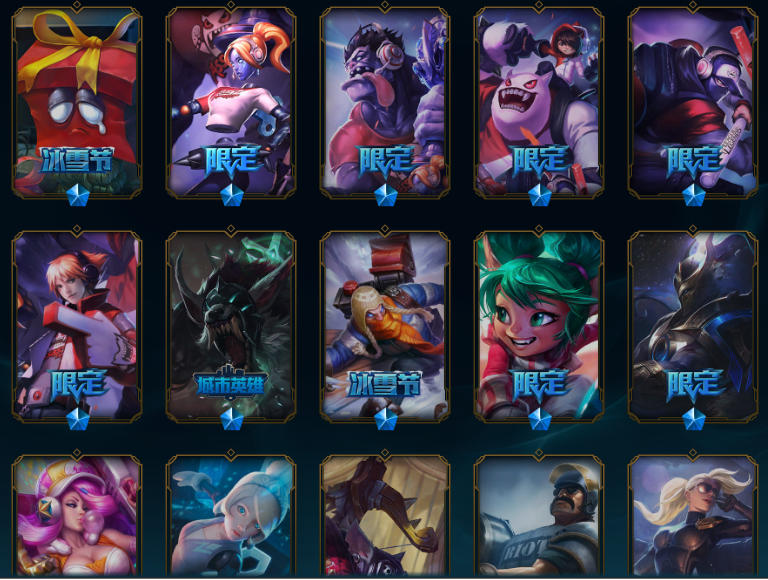Select the dark armored knight skin card
This screenshot has width=768, height=580.
693,326
